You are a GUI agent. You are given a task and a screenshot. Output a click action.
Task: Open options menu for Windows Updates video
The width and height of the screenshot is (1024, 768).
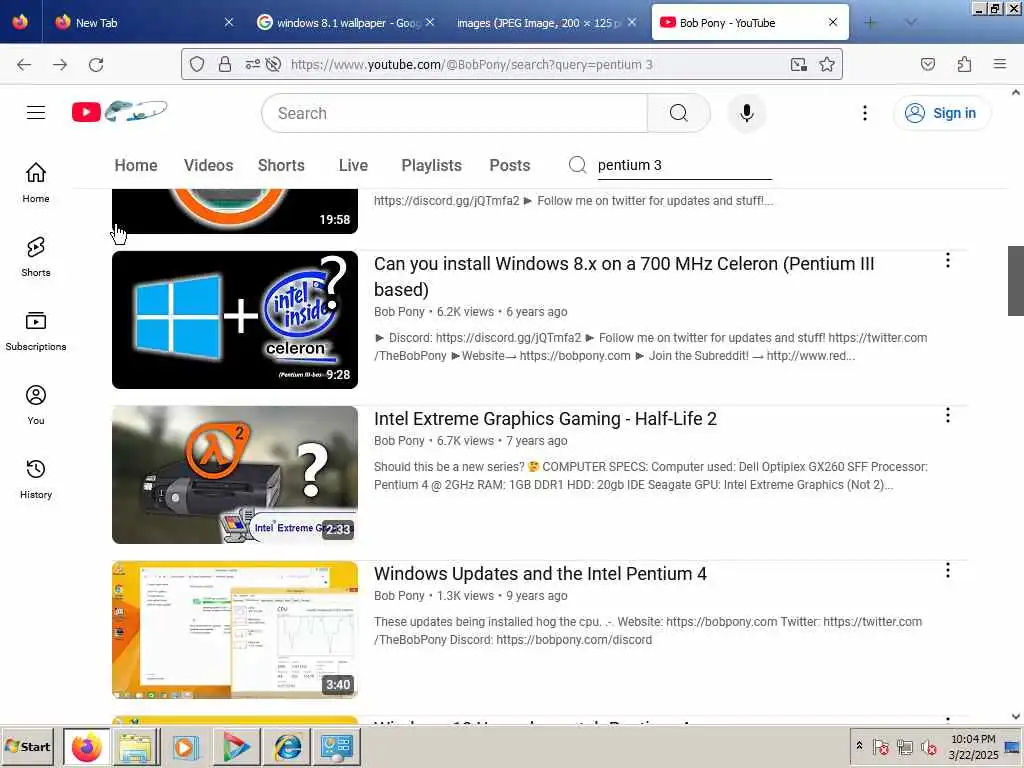[x=948, y=570]
